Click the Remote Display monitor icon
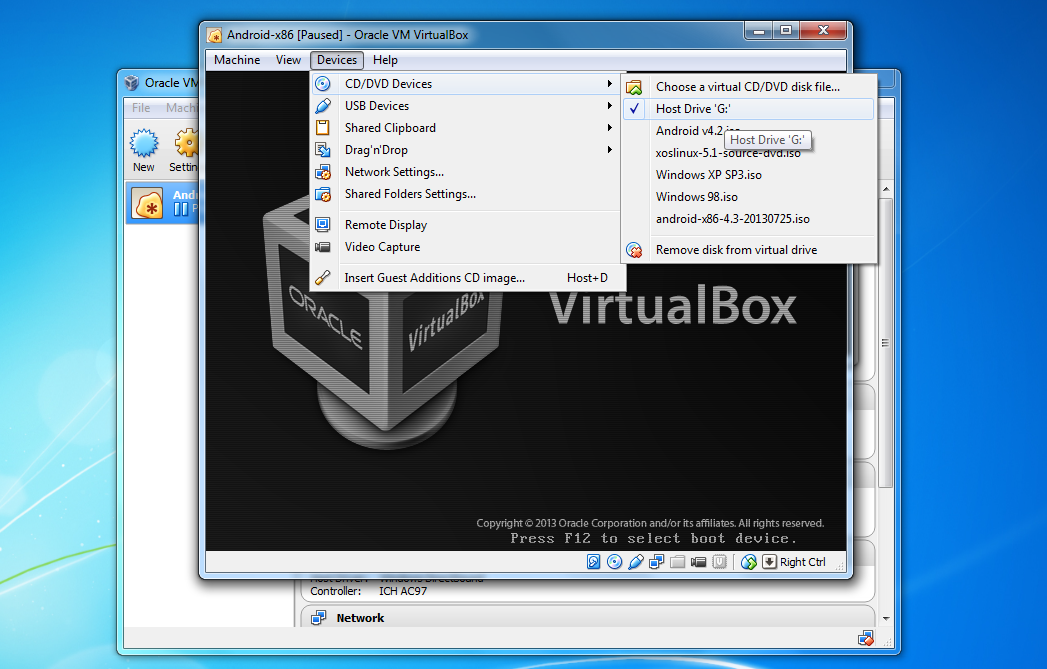This screenshot has width=1047, height=669. [x=323, y=224]
